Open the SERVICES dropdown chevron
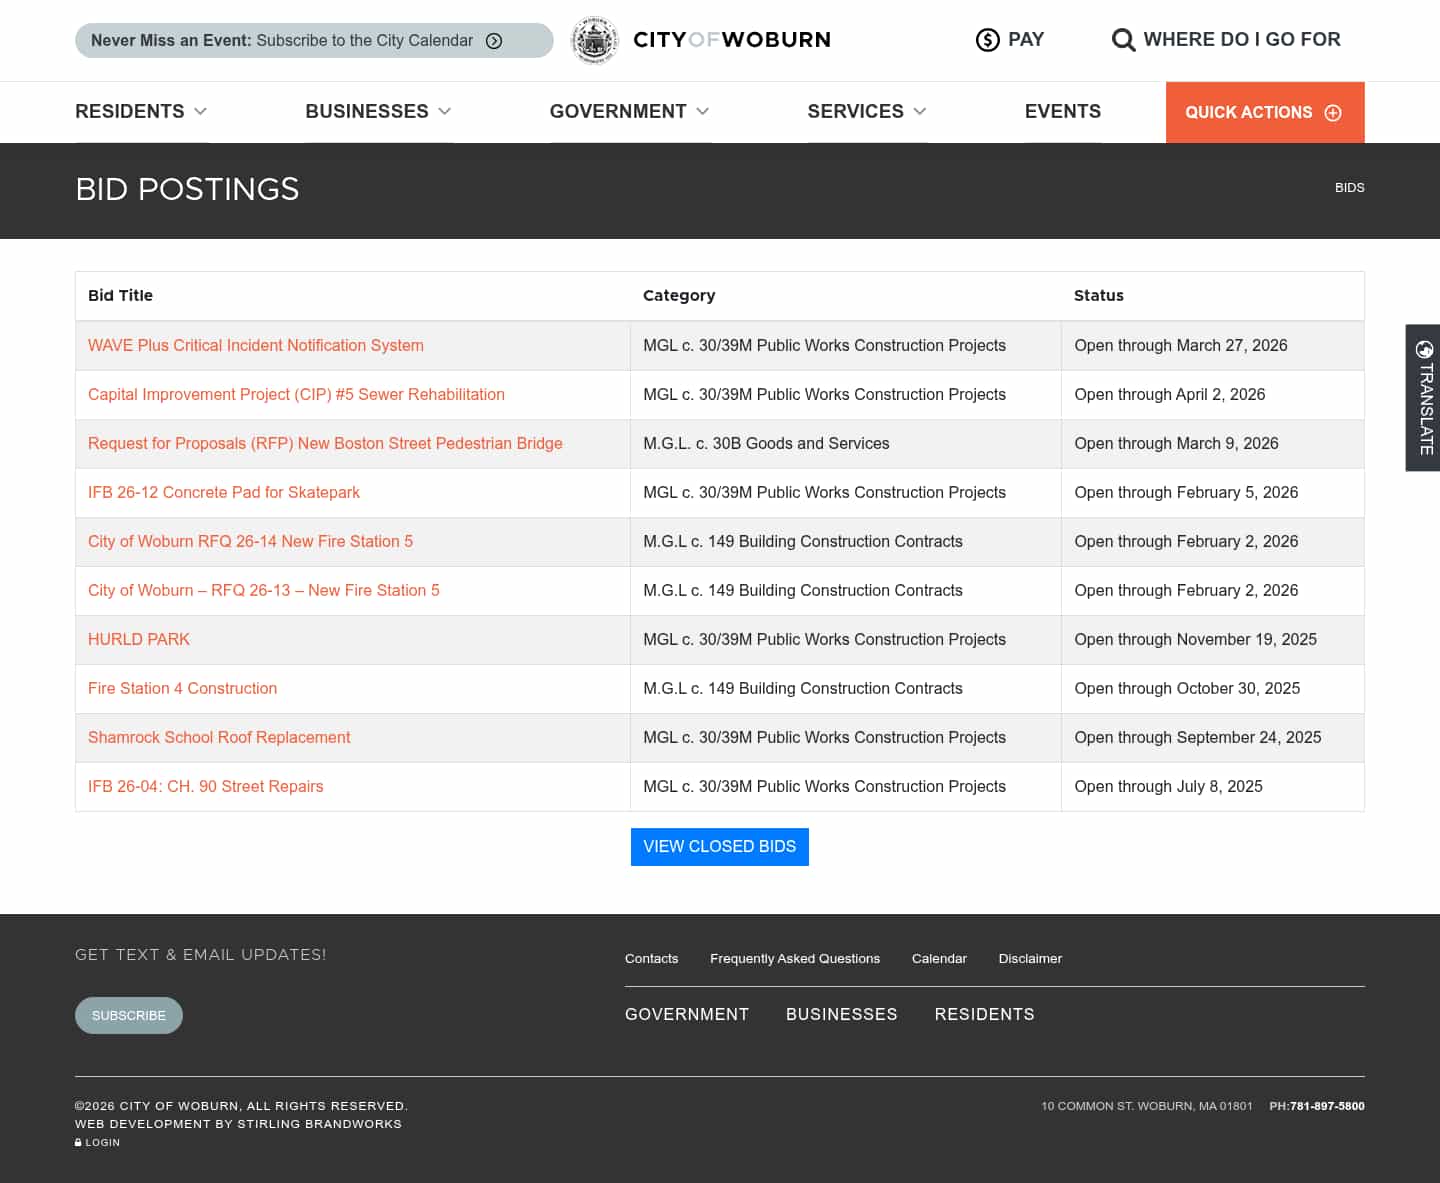 920,112
